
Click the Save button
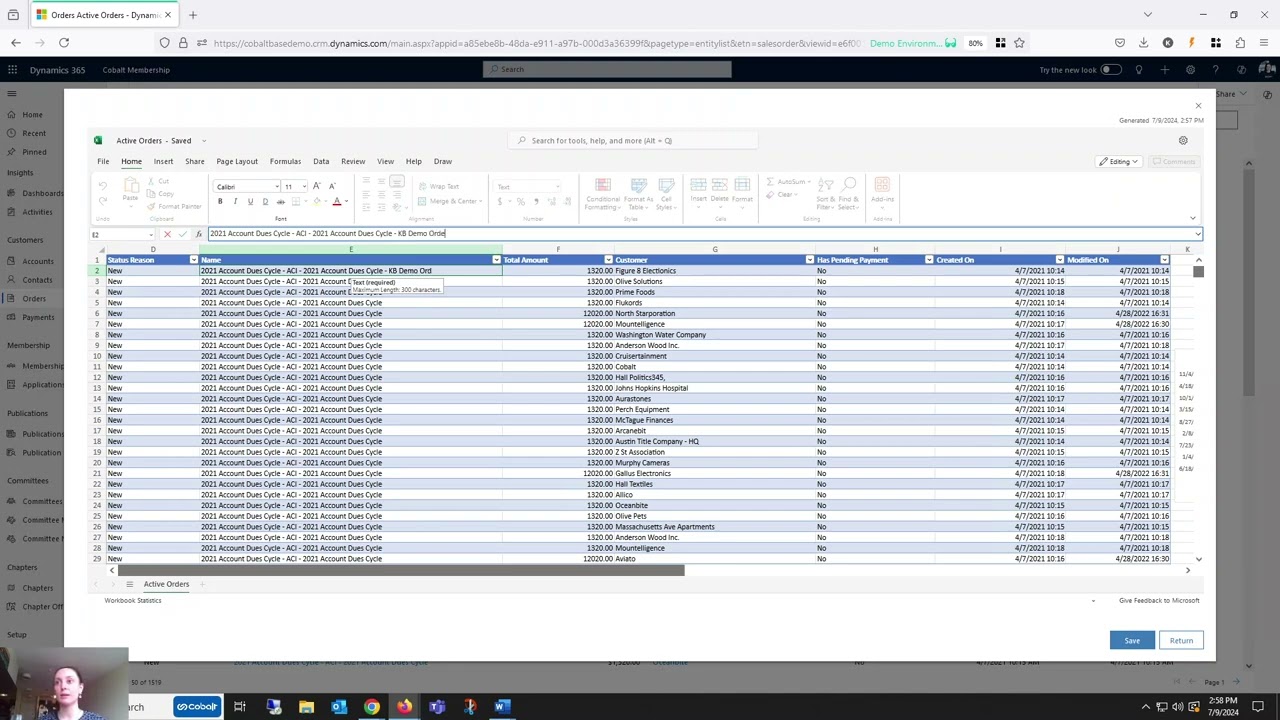[x=1132, y=641]
